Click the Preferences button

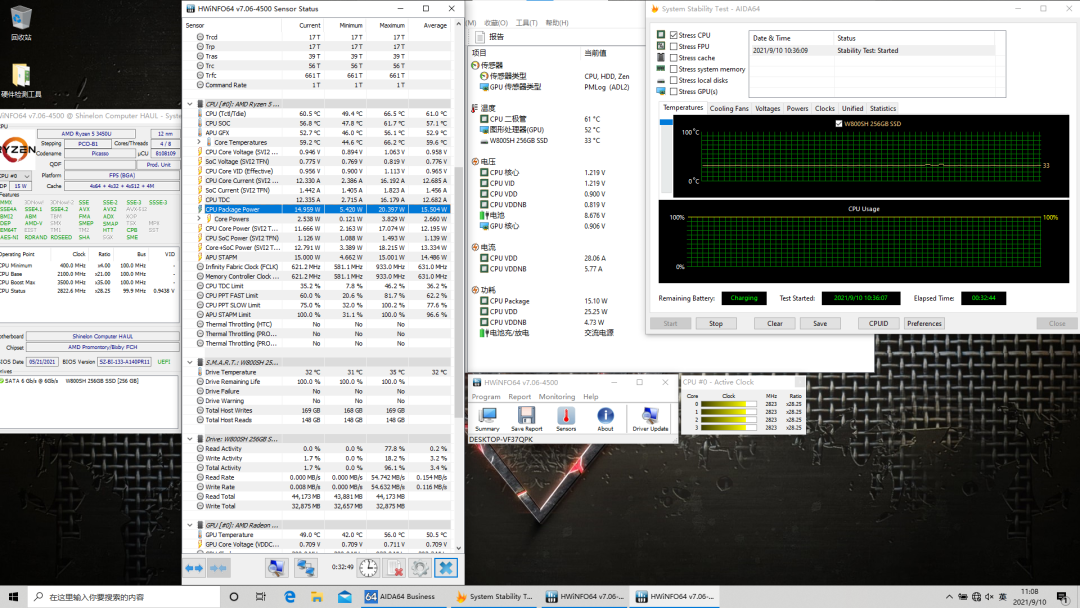[924, 323]
